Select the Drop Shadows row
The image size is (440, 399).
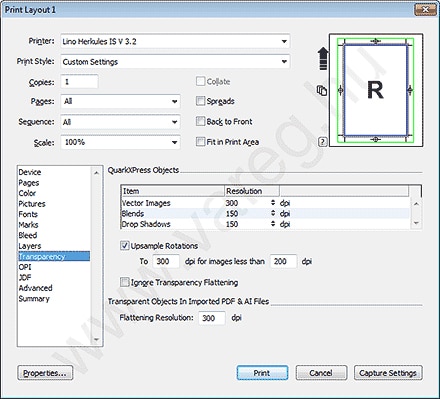click(x=265, y=224)
